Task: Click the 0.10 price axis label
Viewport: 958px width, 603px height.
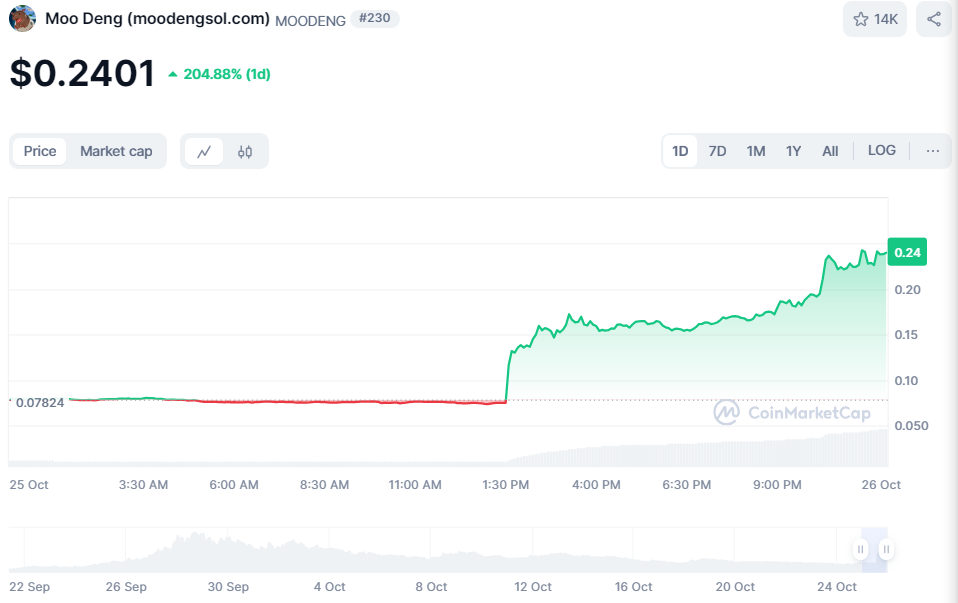Action: click(x=906, y=381)
